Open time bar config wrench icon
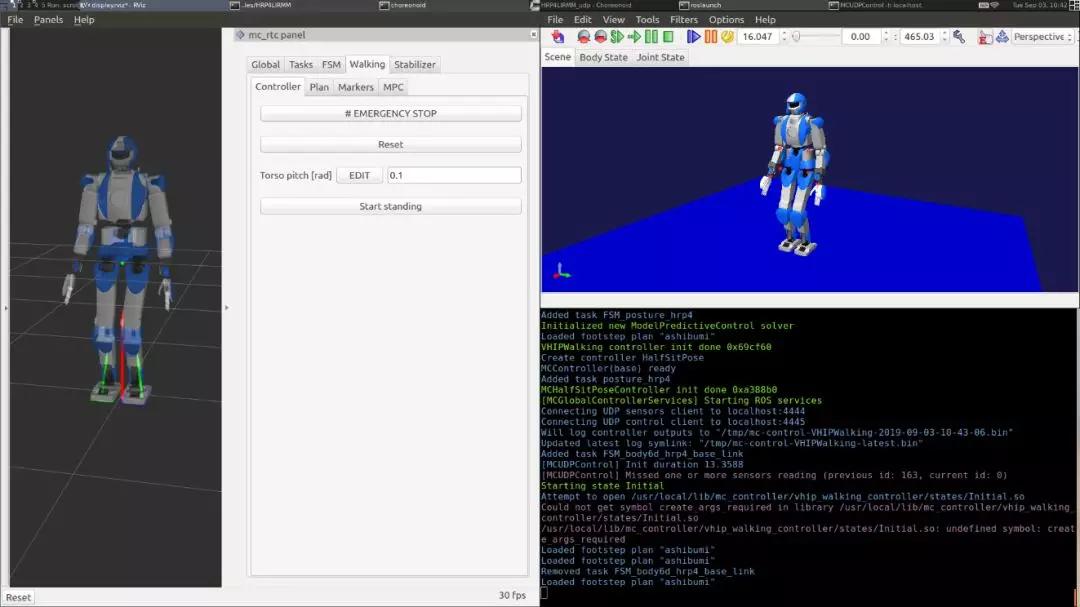The height and width of the screenshot is (607, 1080). click(x=958, y=37)
